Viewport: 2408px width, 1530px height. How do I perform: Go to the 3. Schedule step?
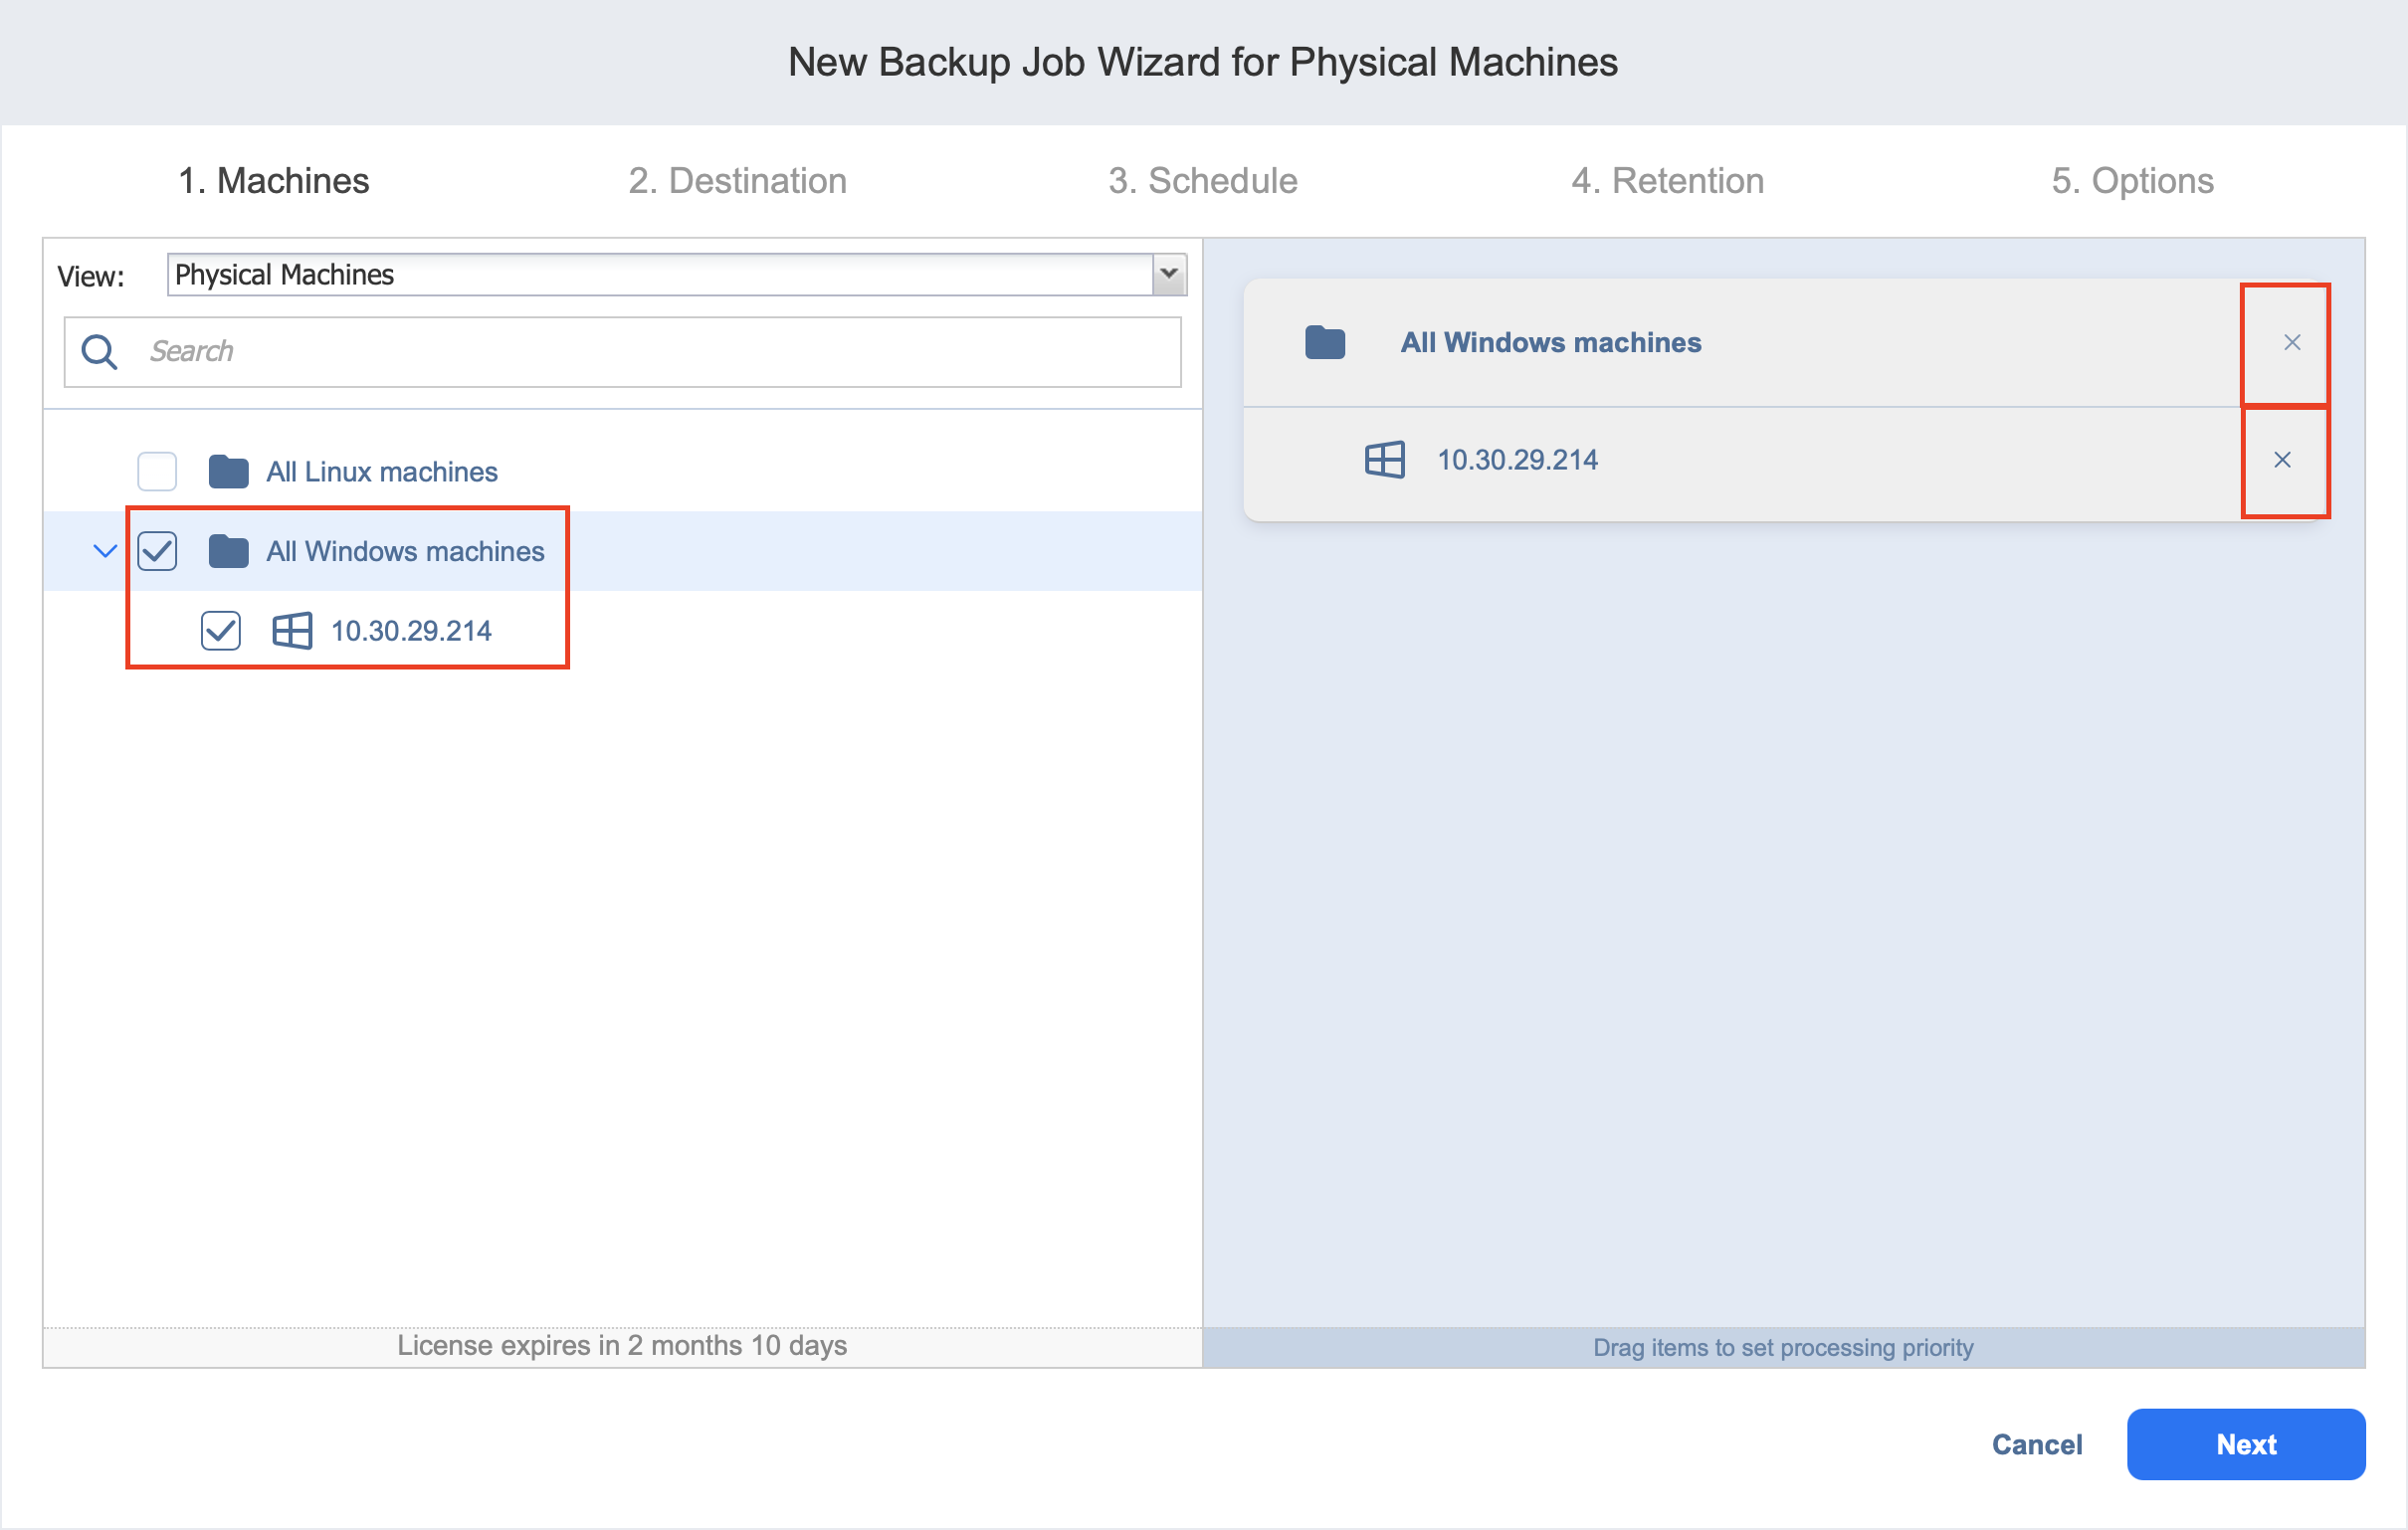tap(1202, 181)
